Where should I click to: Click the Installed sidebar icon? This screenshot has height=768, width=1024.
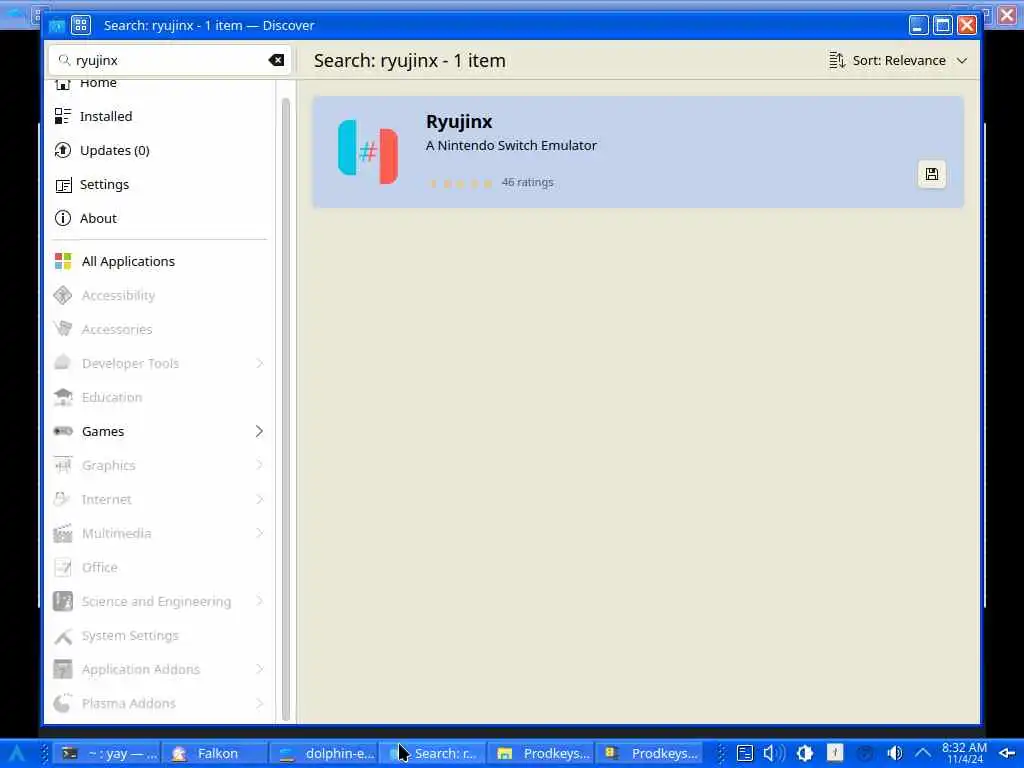point(63,116)
